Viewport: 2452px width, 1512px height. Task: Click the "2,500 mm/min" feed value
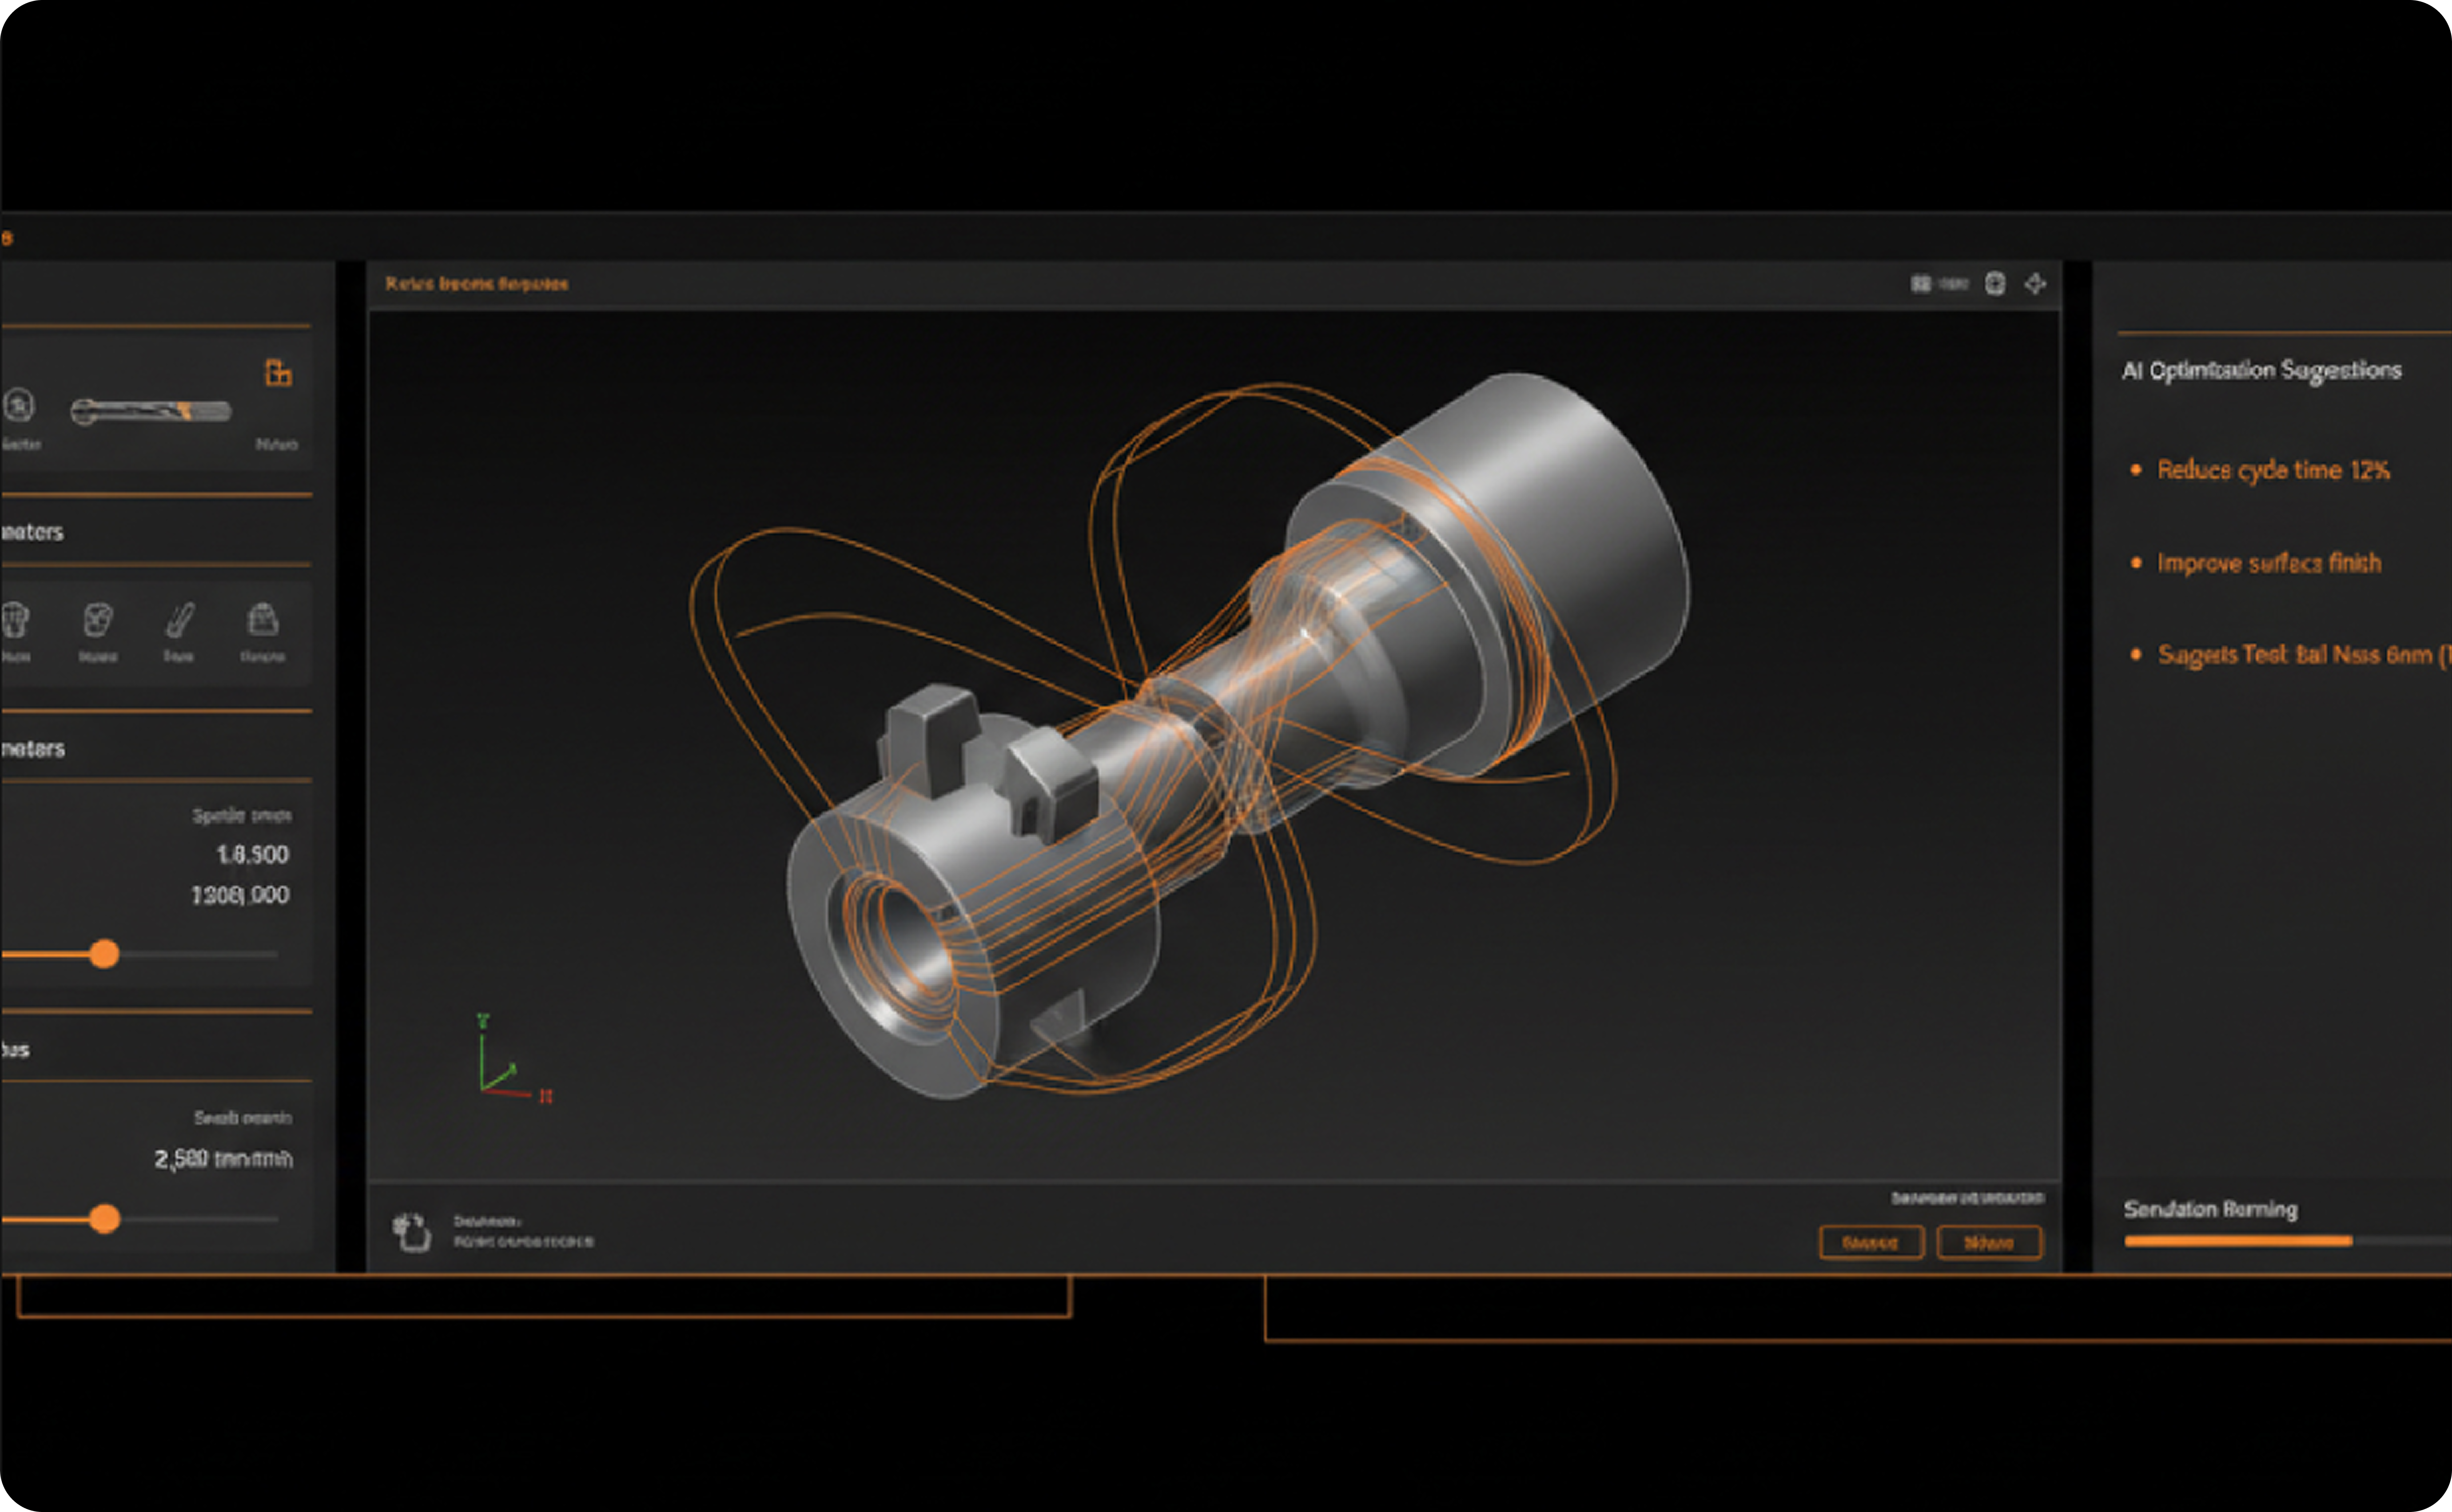[224, 1159]
